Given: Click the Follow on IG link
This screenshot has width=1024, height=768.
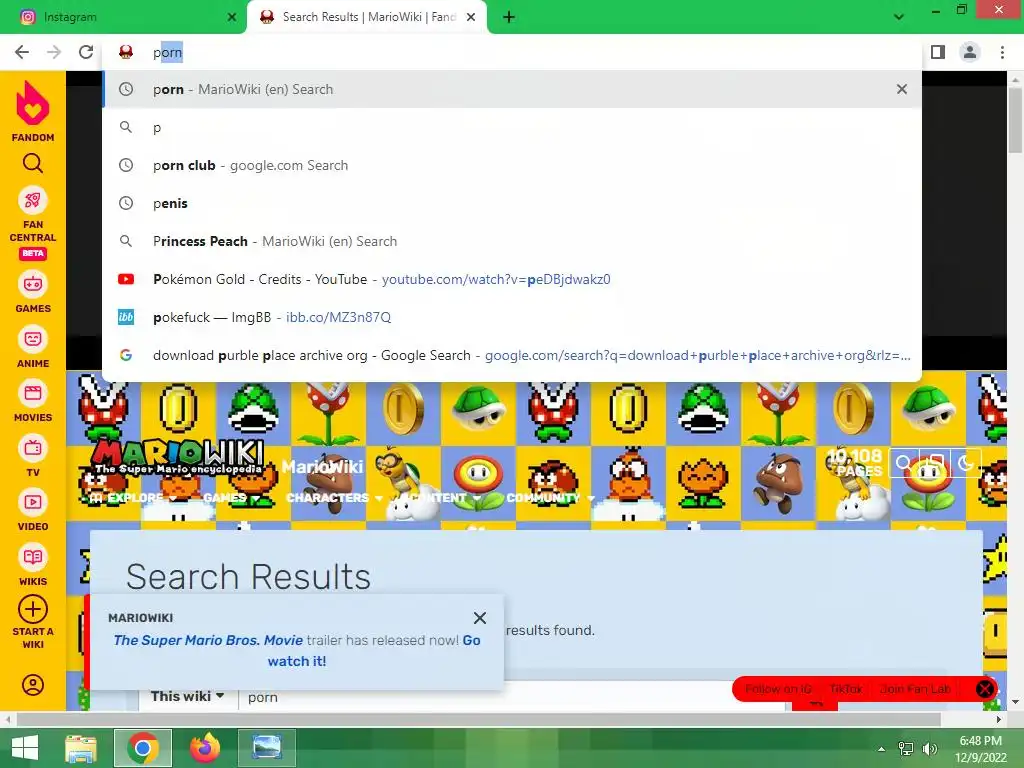Looking at the screenshot, I should point(778,689).
